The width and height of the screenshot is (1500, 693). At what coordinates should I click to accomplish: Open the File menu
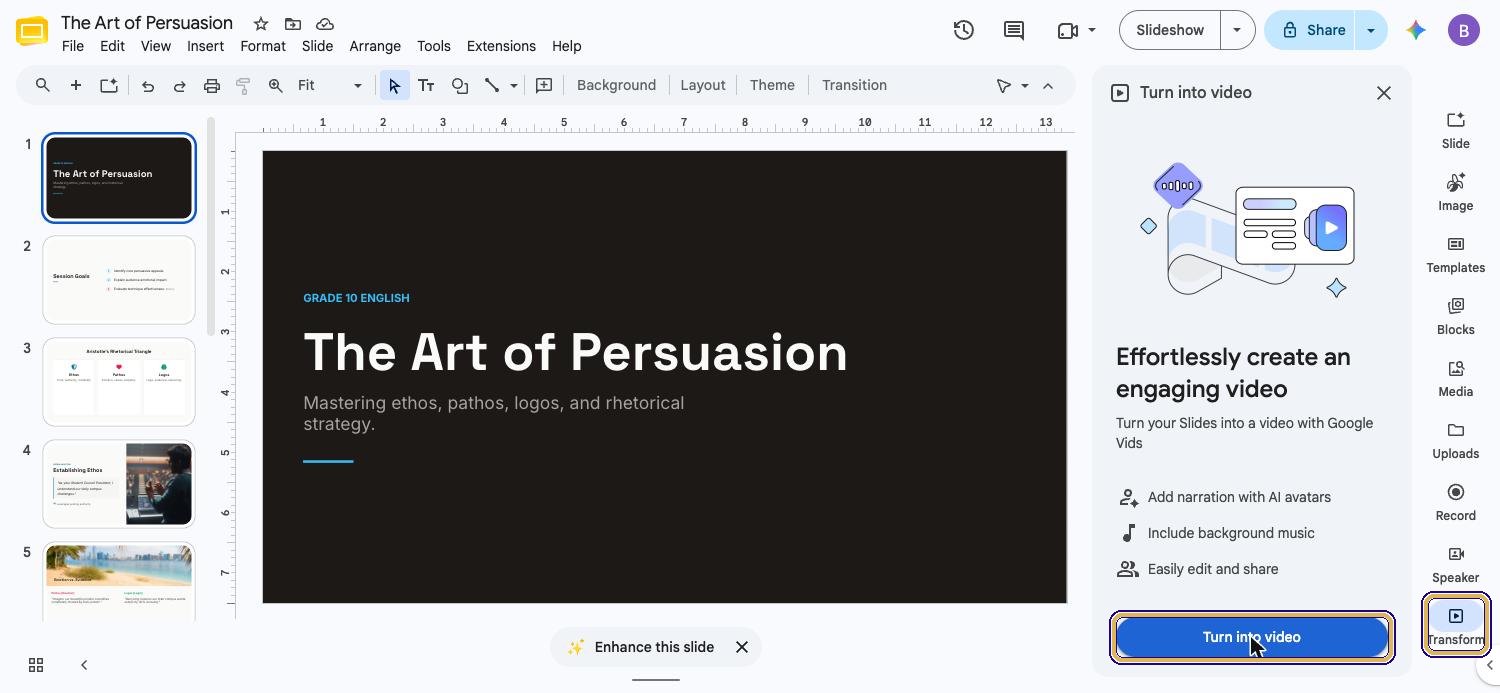pos(72,46)
